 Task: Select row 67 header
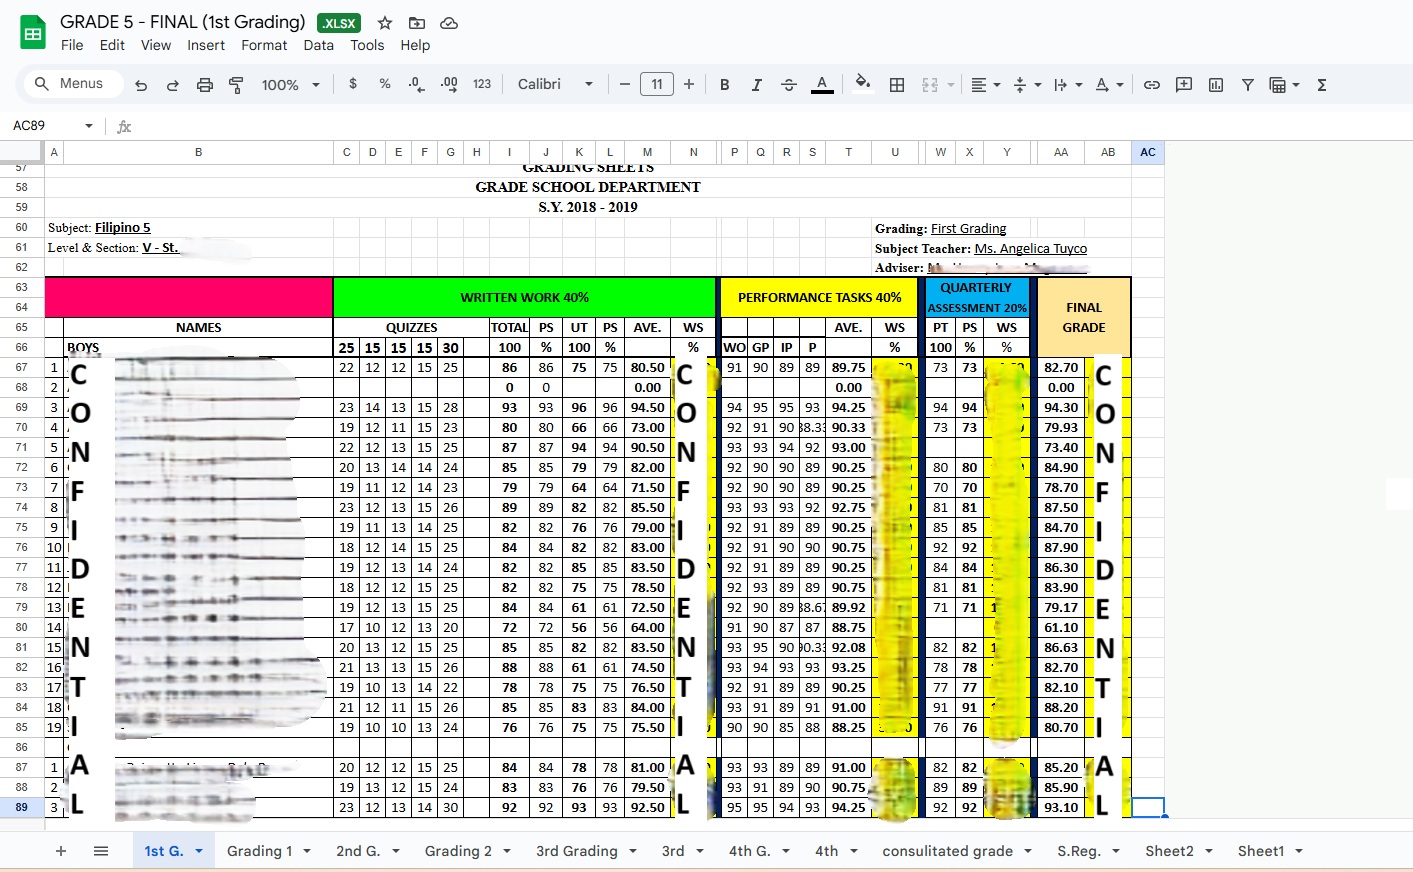pyautogui.click(x=21, y=367)
